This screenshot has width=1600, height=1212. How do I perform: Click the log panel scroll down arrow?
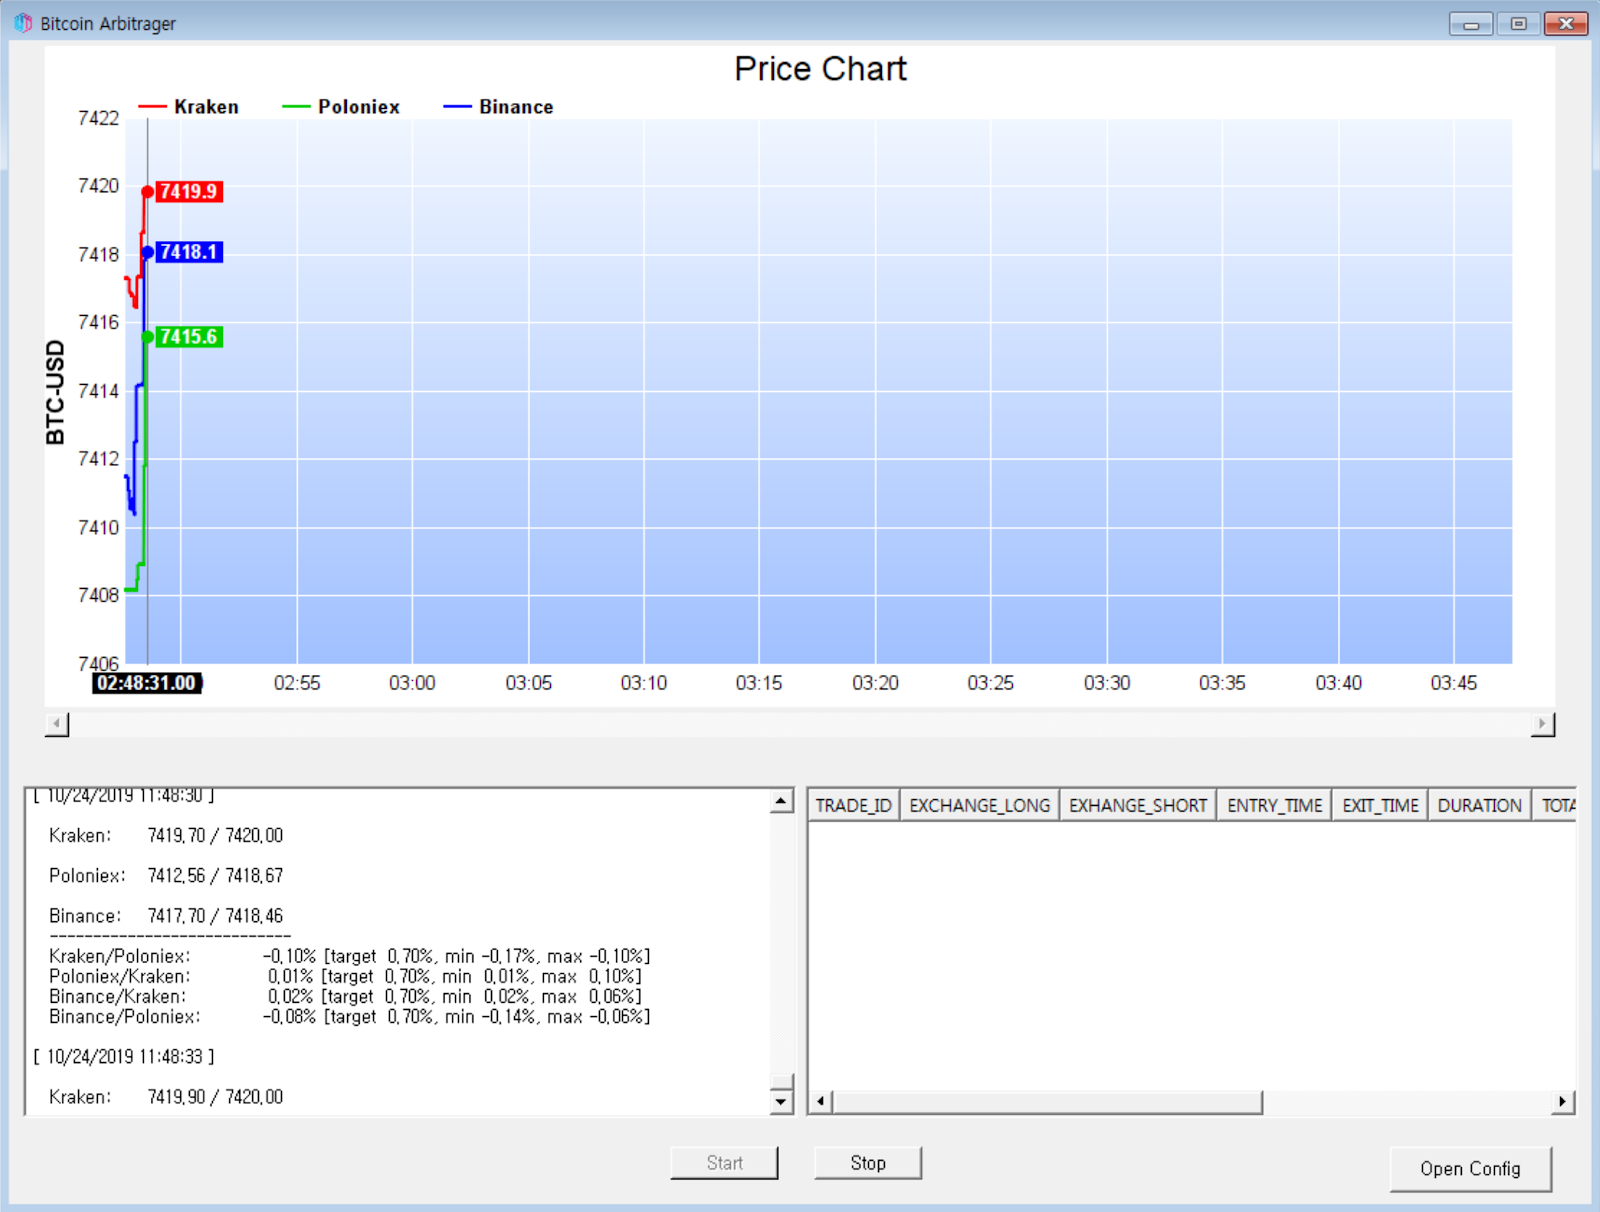coord(782,1102)
